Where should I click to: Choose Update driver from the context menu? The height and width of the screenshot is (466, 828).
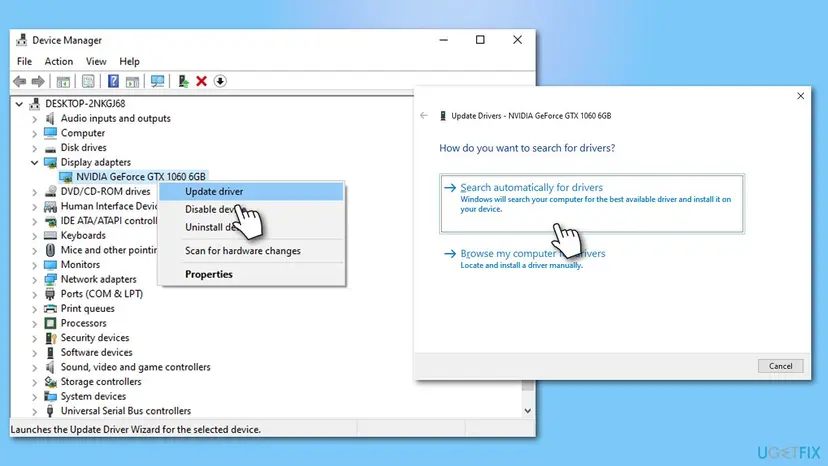point(251,191)
